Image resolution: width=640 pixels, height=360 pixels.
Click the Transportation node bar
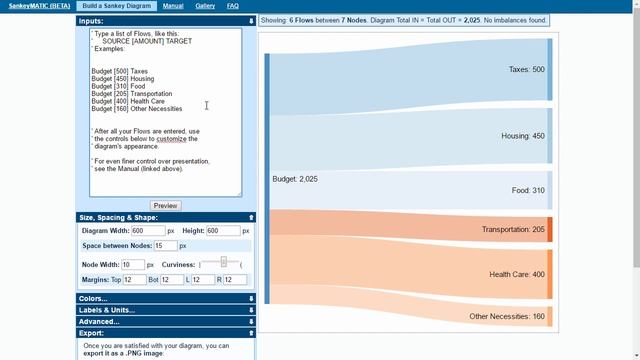point(550,229)
